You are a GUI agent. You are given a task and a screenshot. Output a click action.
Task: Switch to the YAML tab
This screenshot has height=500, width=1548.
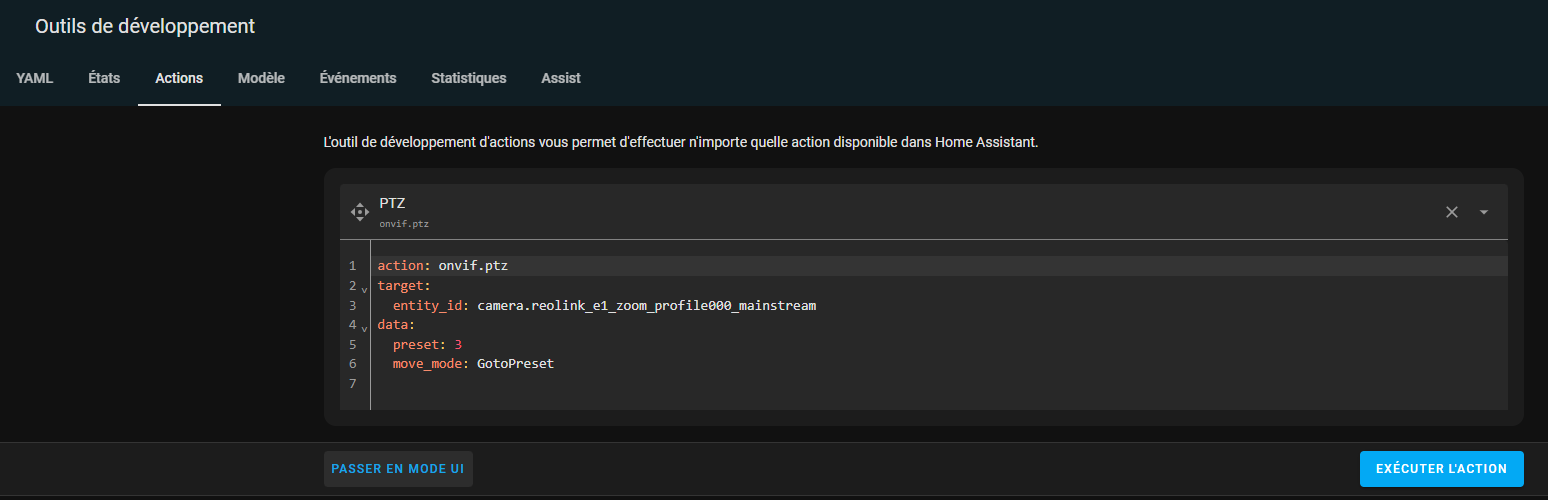point(34,78)
